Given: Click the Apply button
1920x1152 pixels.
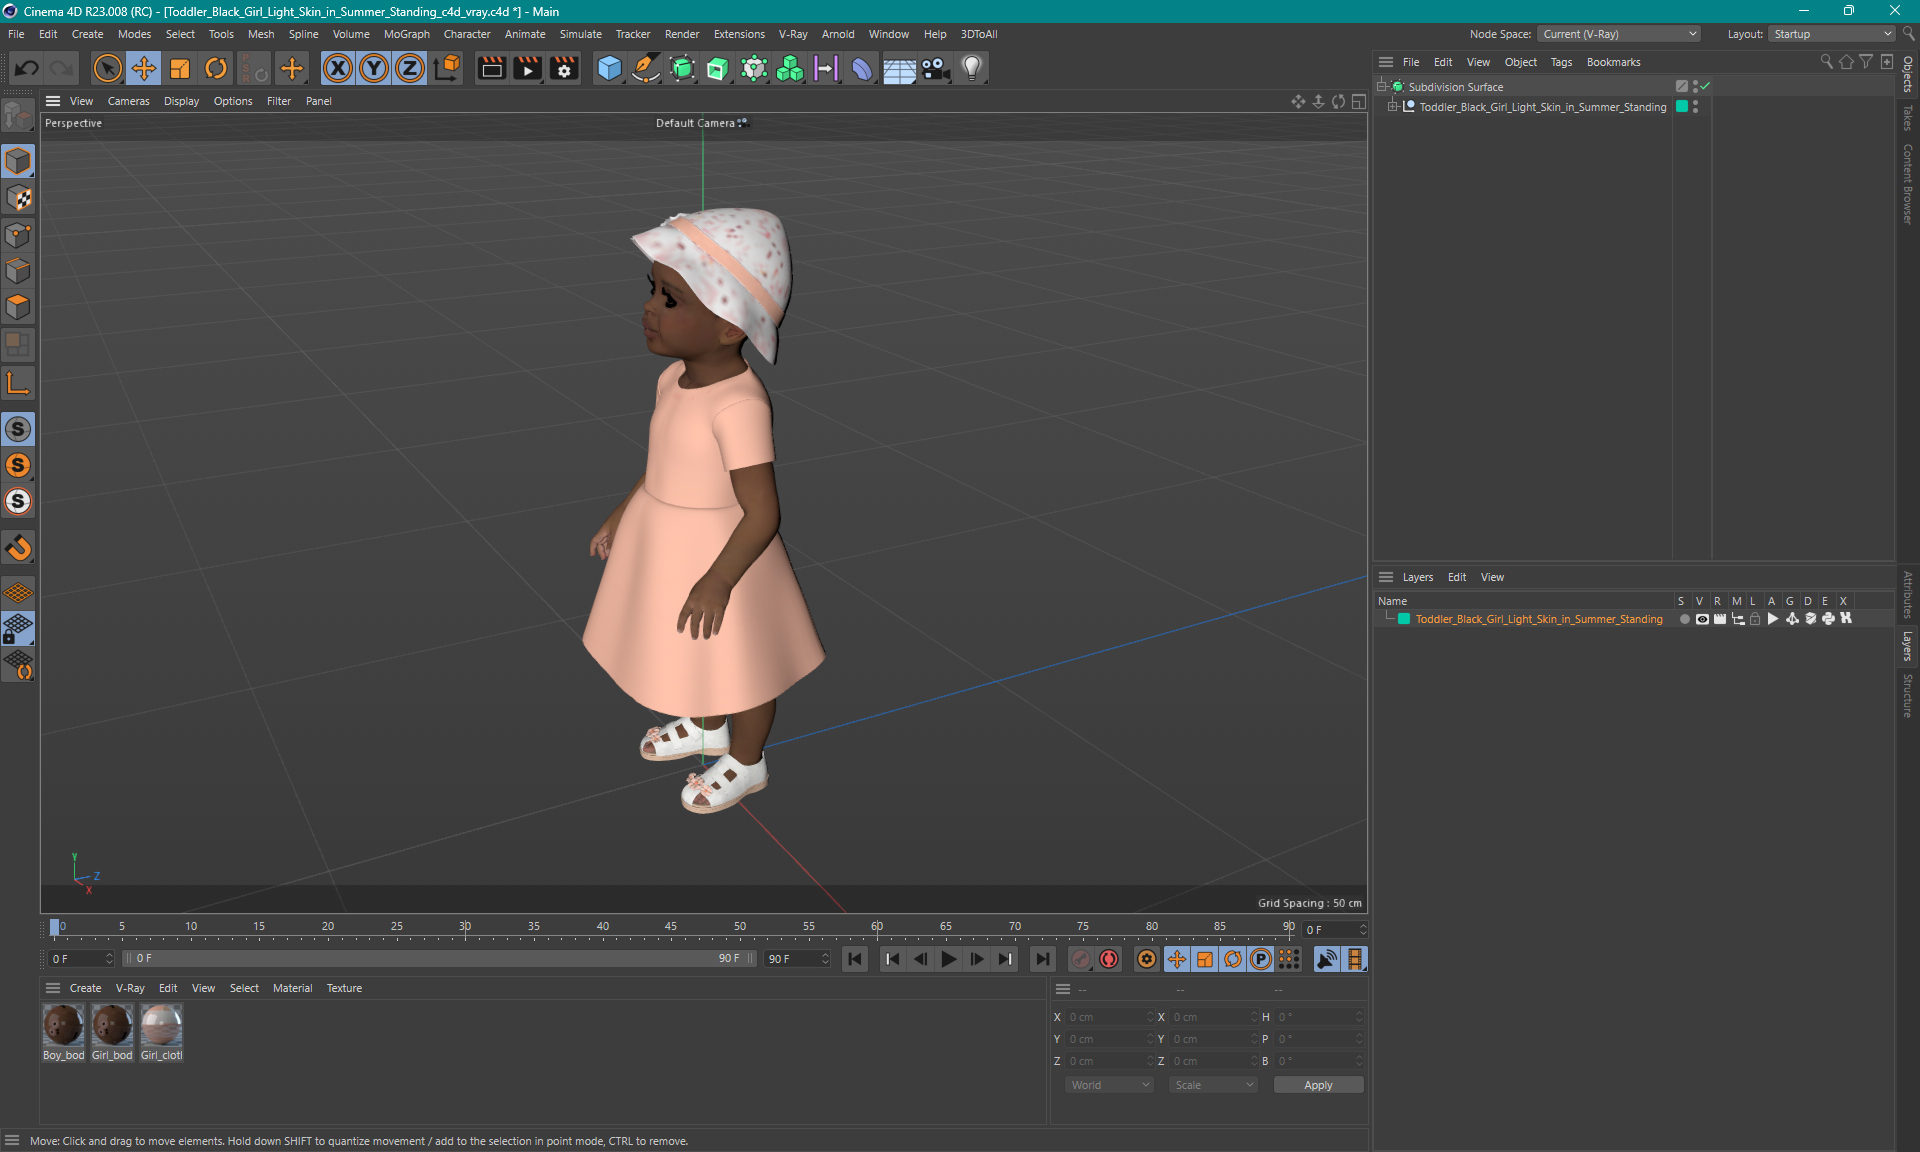Looking at the screenshot, I should point(1318,1085).
